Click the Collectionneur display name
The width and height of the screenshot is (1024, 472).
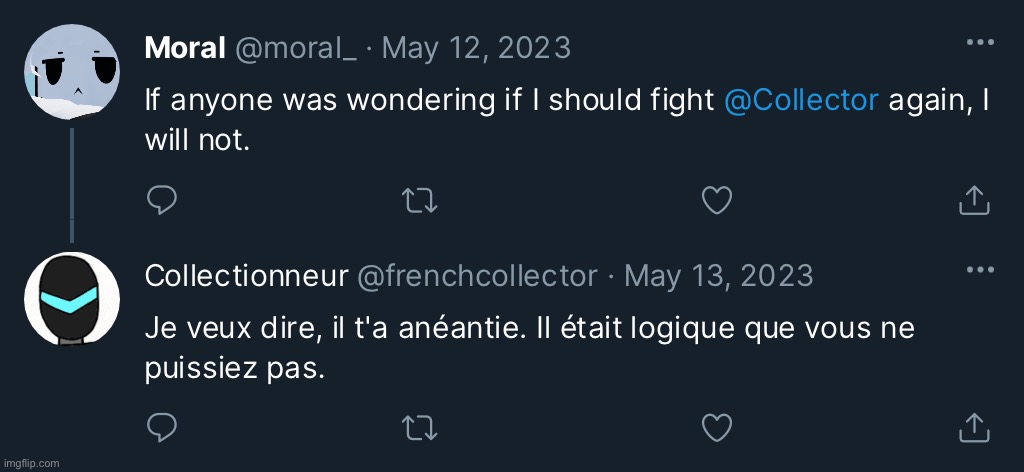click(245, 275)
